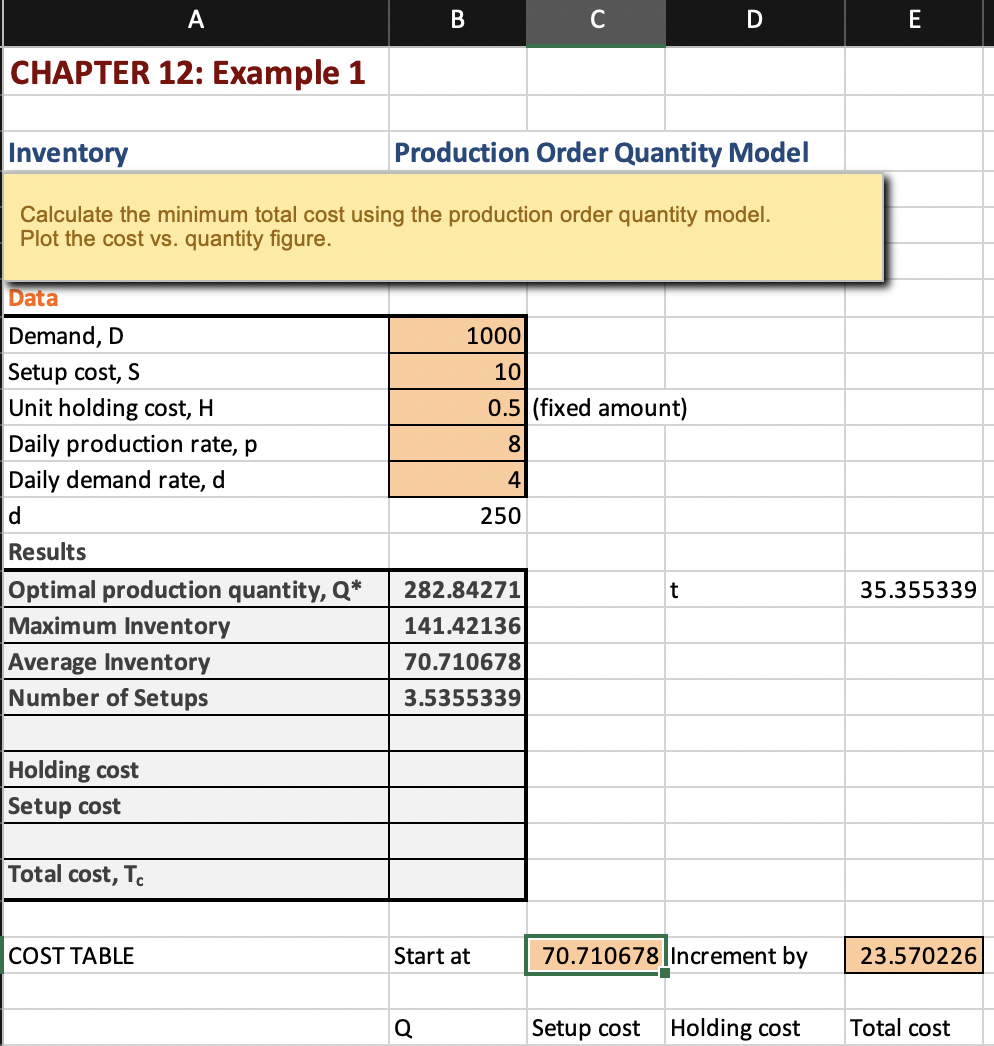
Task: Select the Daily demand rate cell showing 4
Action: [x=457, y=479]
